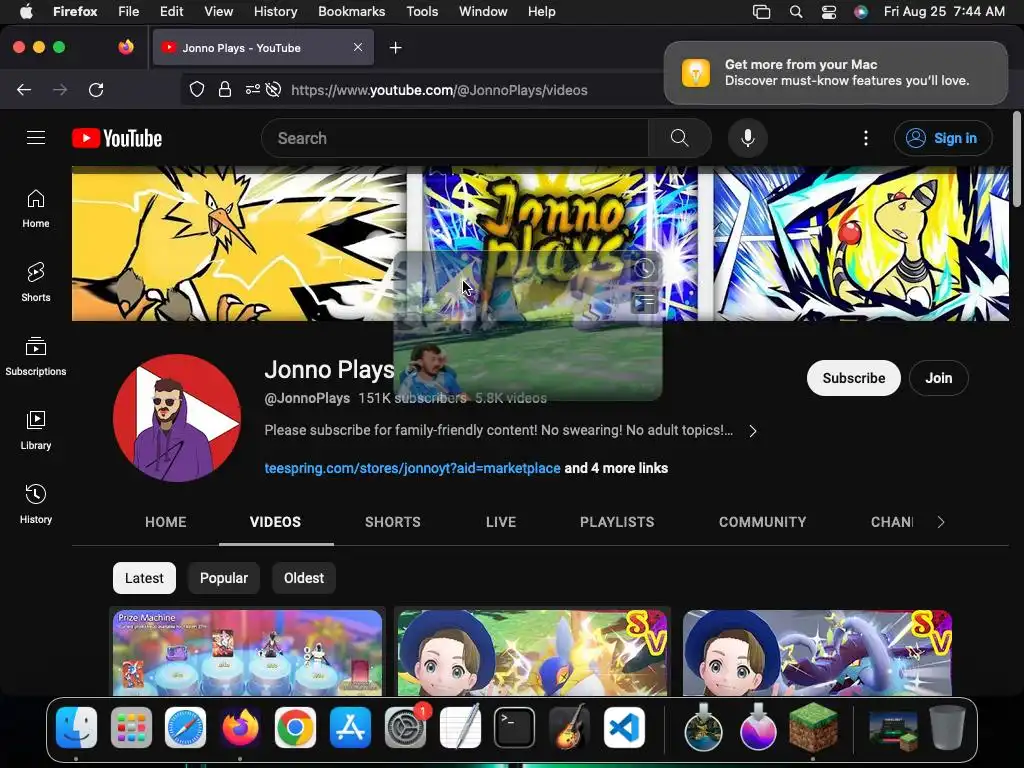Click the Firefox address bar URL
The height and width of the screenshot is (768, 1024).
[439, 90]
